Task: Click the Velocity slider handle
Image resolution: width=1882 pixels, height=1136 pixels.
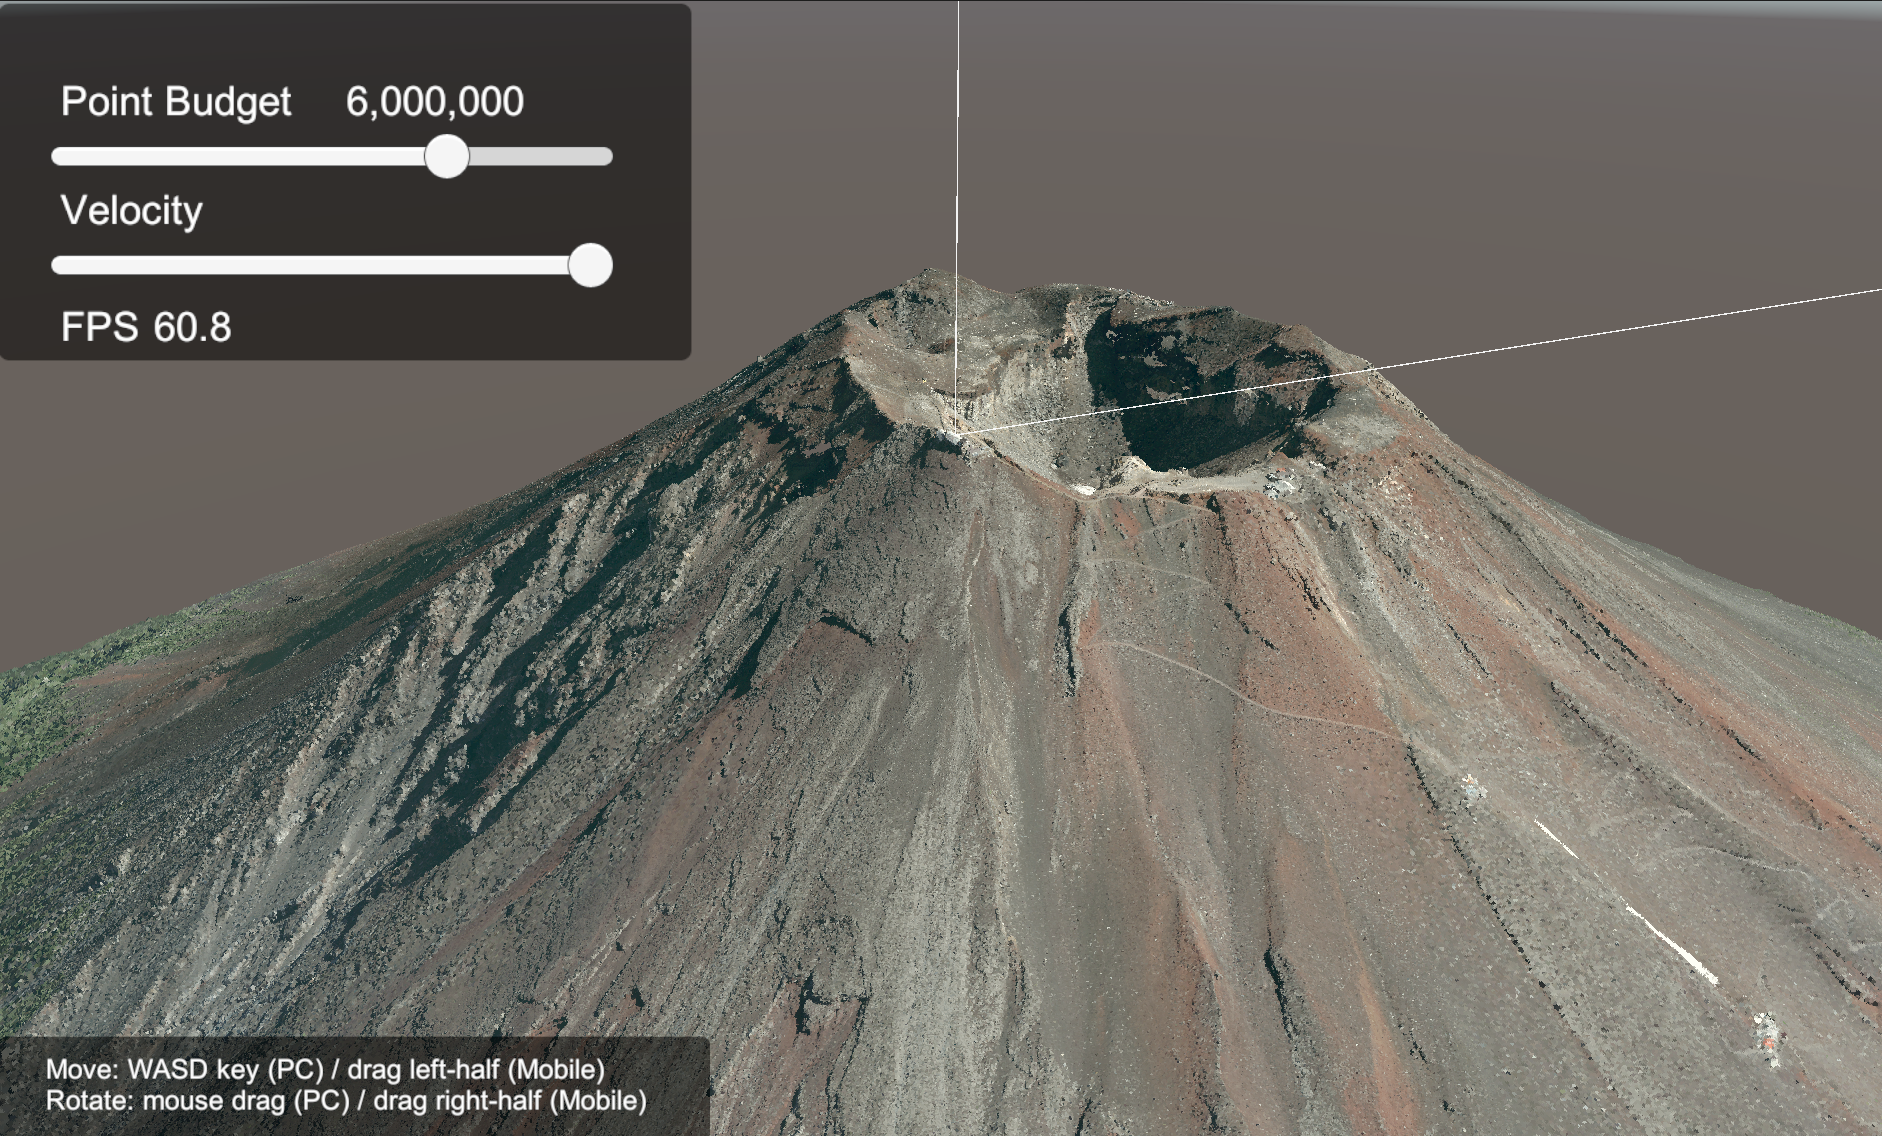Action: 590,265
